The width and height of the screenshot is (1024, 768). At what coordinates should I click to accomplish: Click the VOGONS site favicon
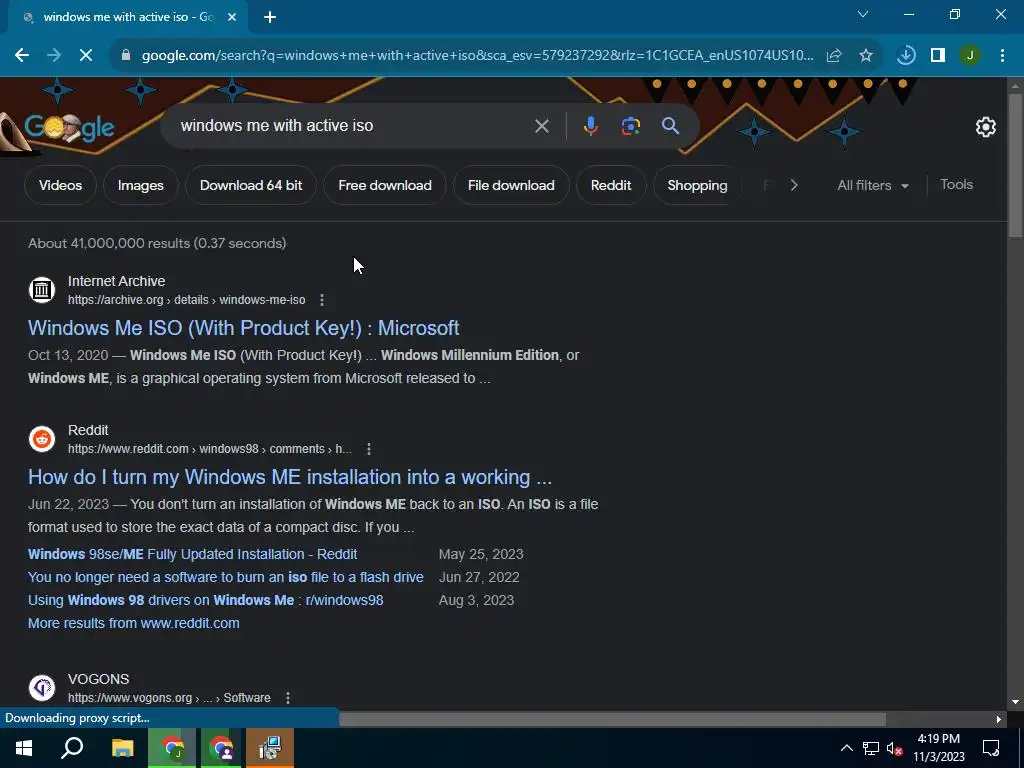tap(42, 688)
